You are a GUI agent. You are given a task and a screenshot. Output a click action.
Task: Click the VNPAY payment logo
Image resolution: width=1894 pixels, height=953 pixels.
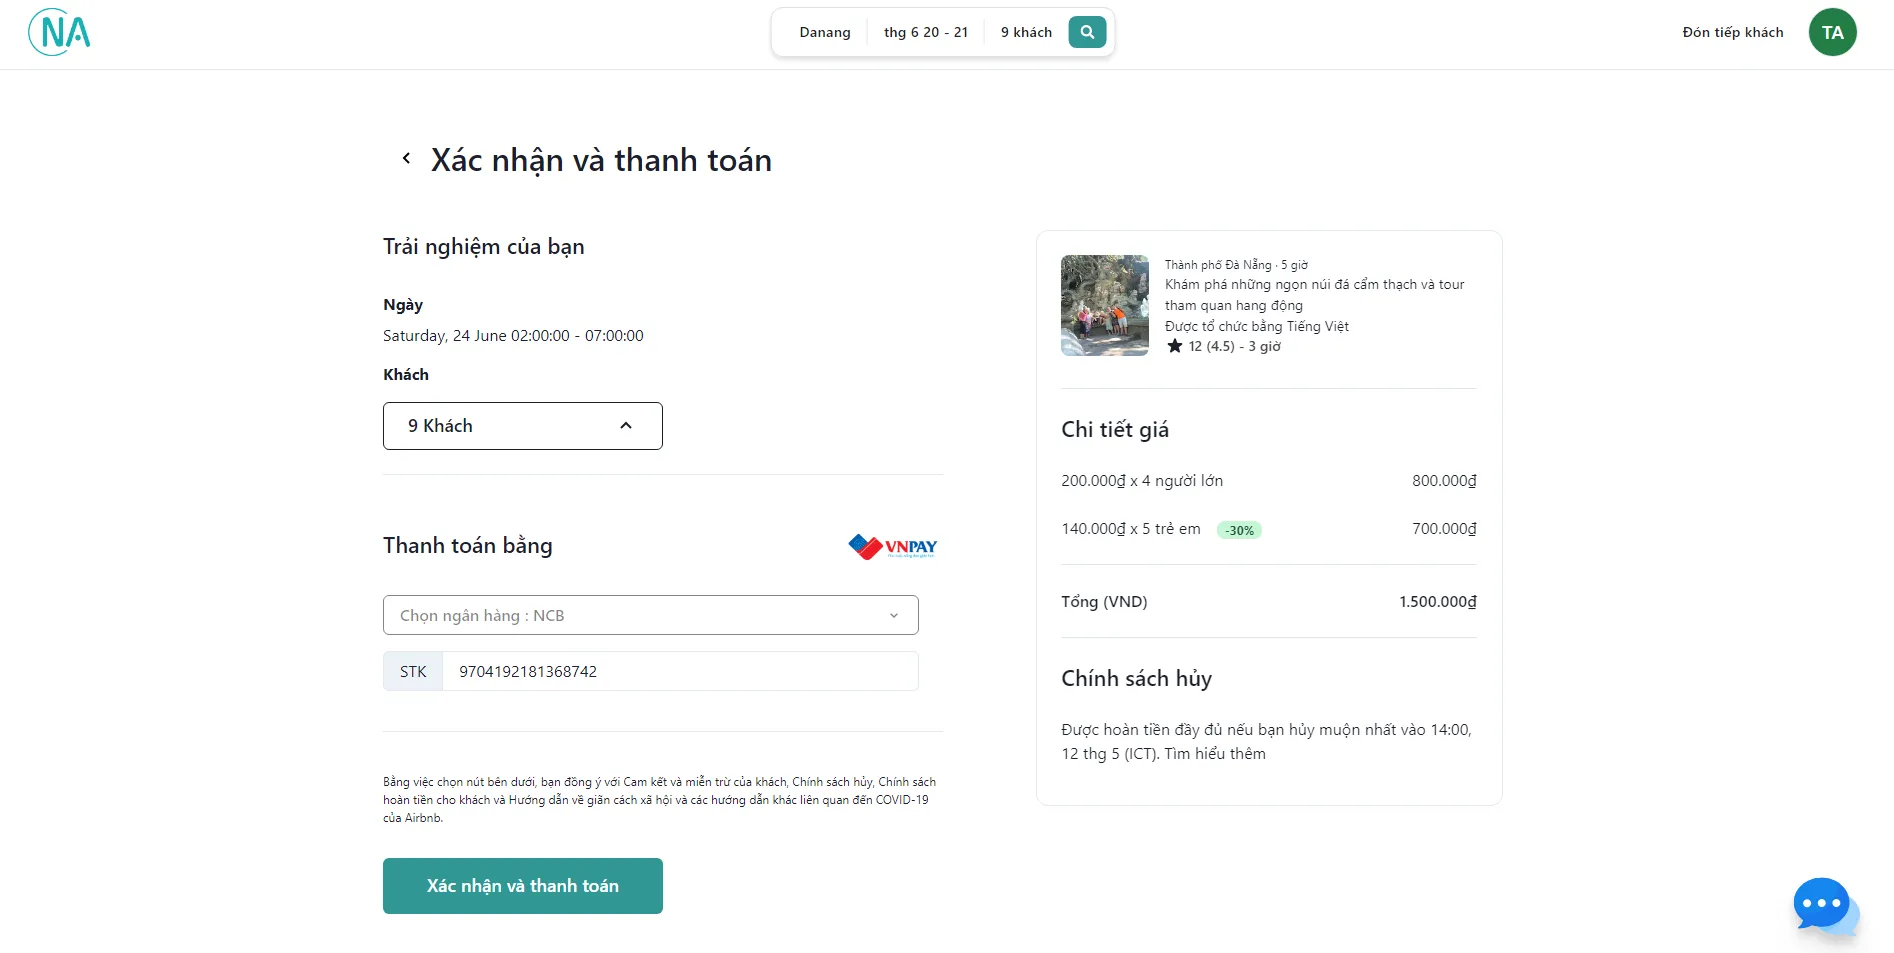click(x=893, y=546)
